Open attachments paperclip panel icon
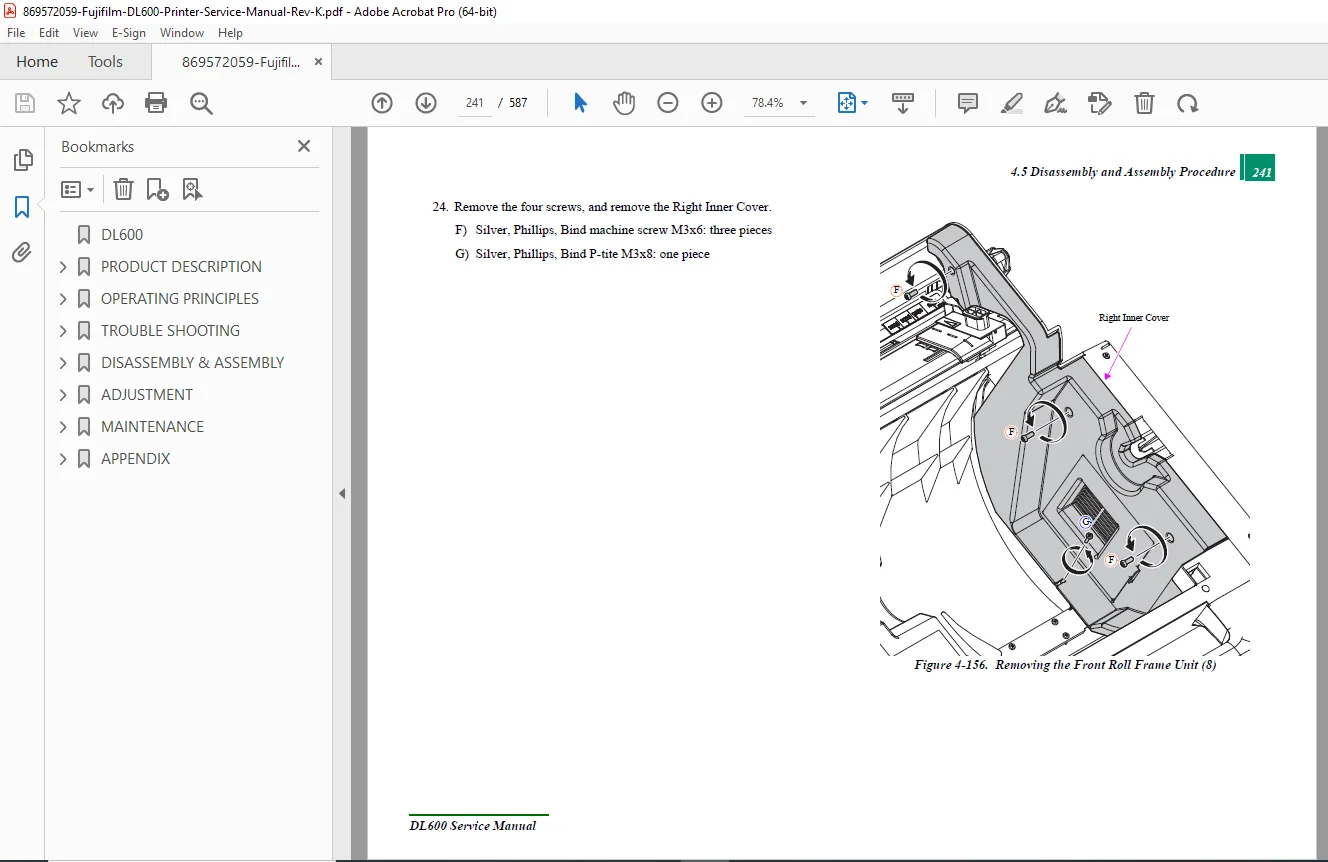The height and width of the screenshot is (862, 1328). tap(22, 253)
